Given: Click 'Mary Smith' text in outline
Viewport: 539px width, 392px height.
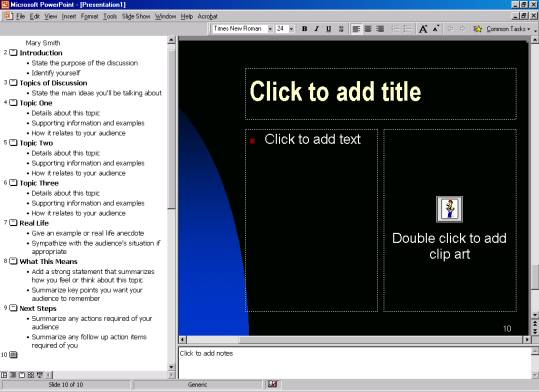Looking at the screenshot, I should coord(43,43).
